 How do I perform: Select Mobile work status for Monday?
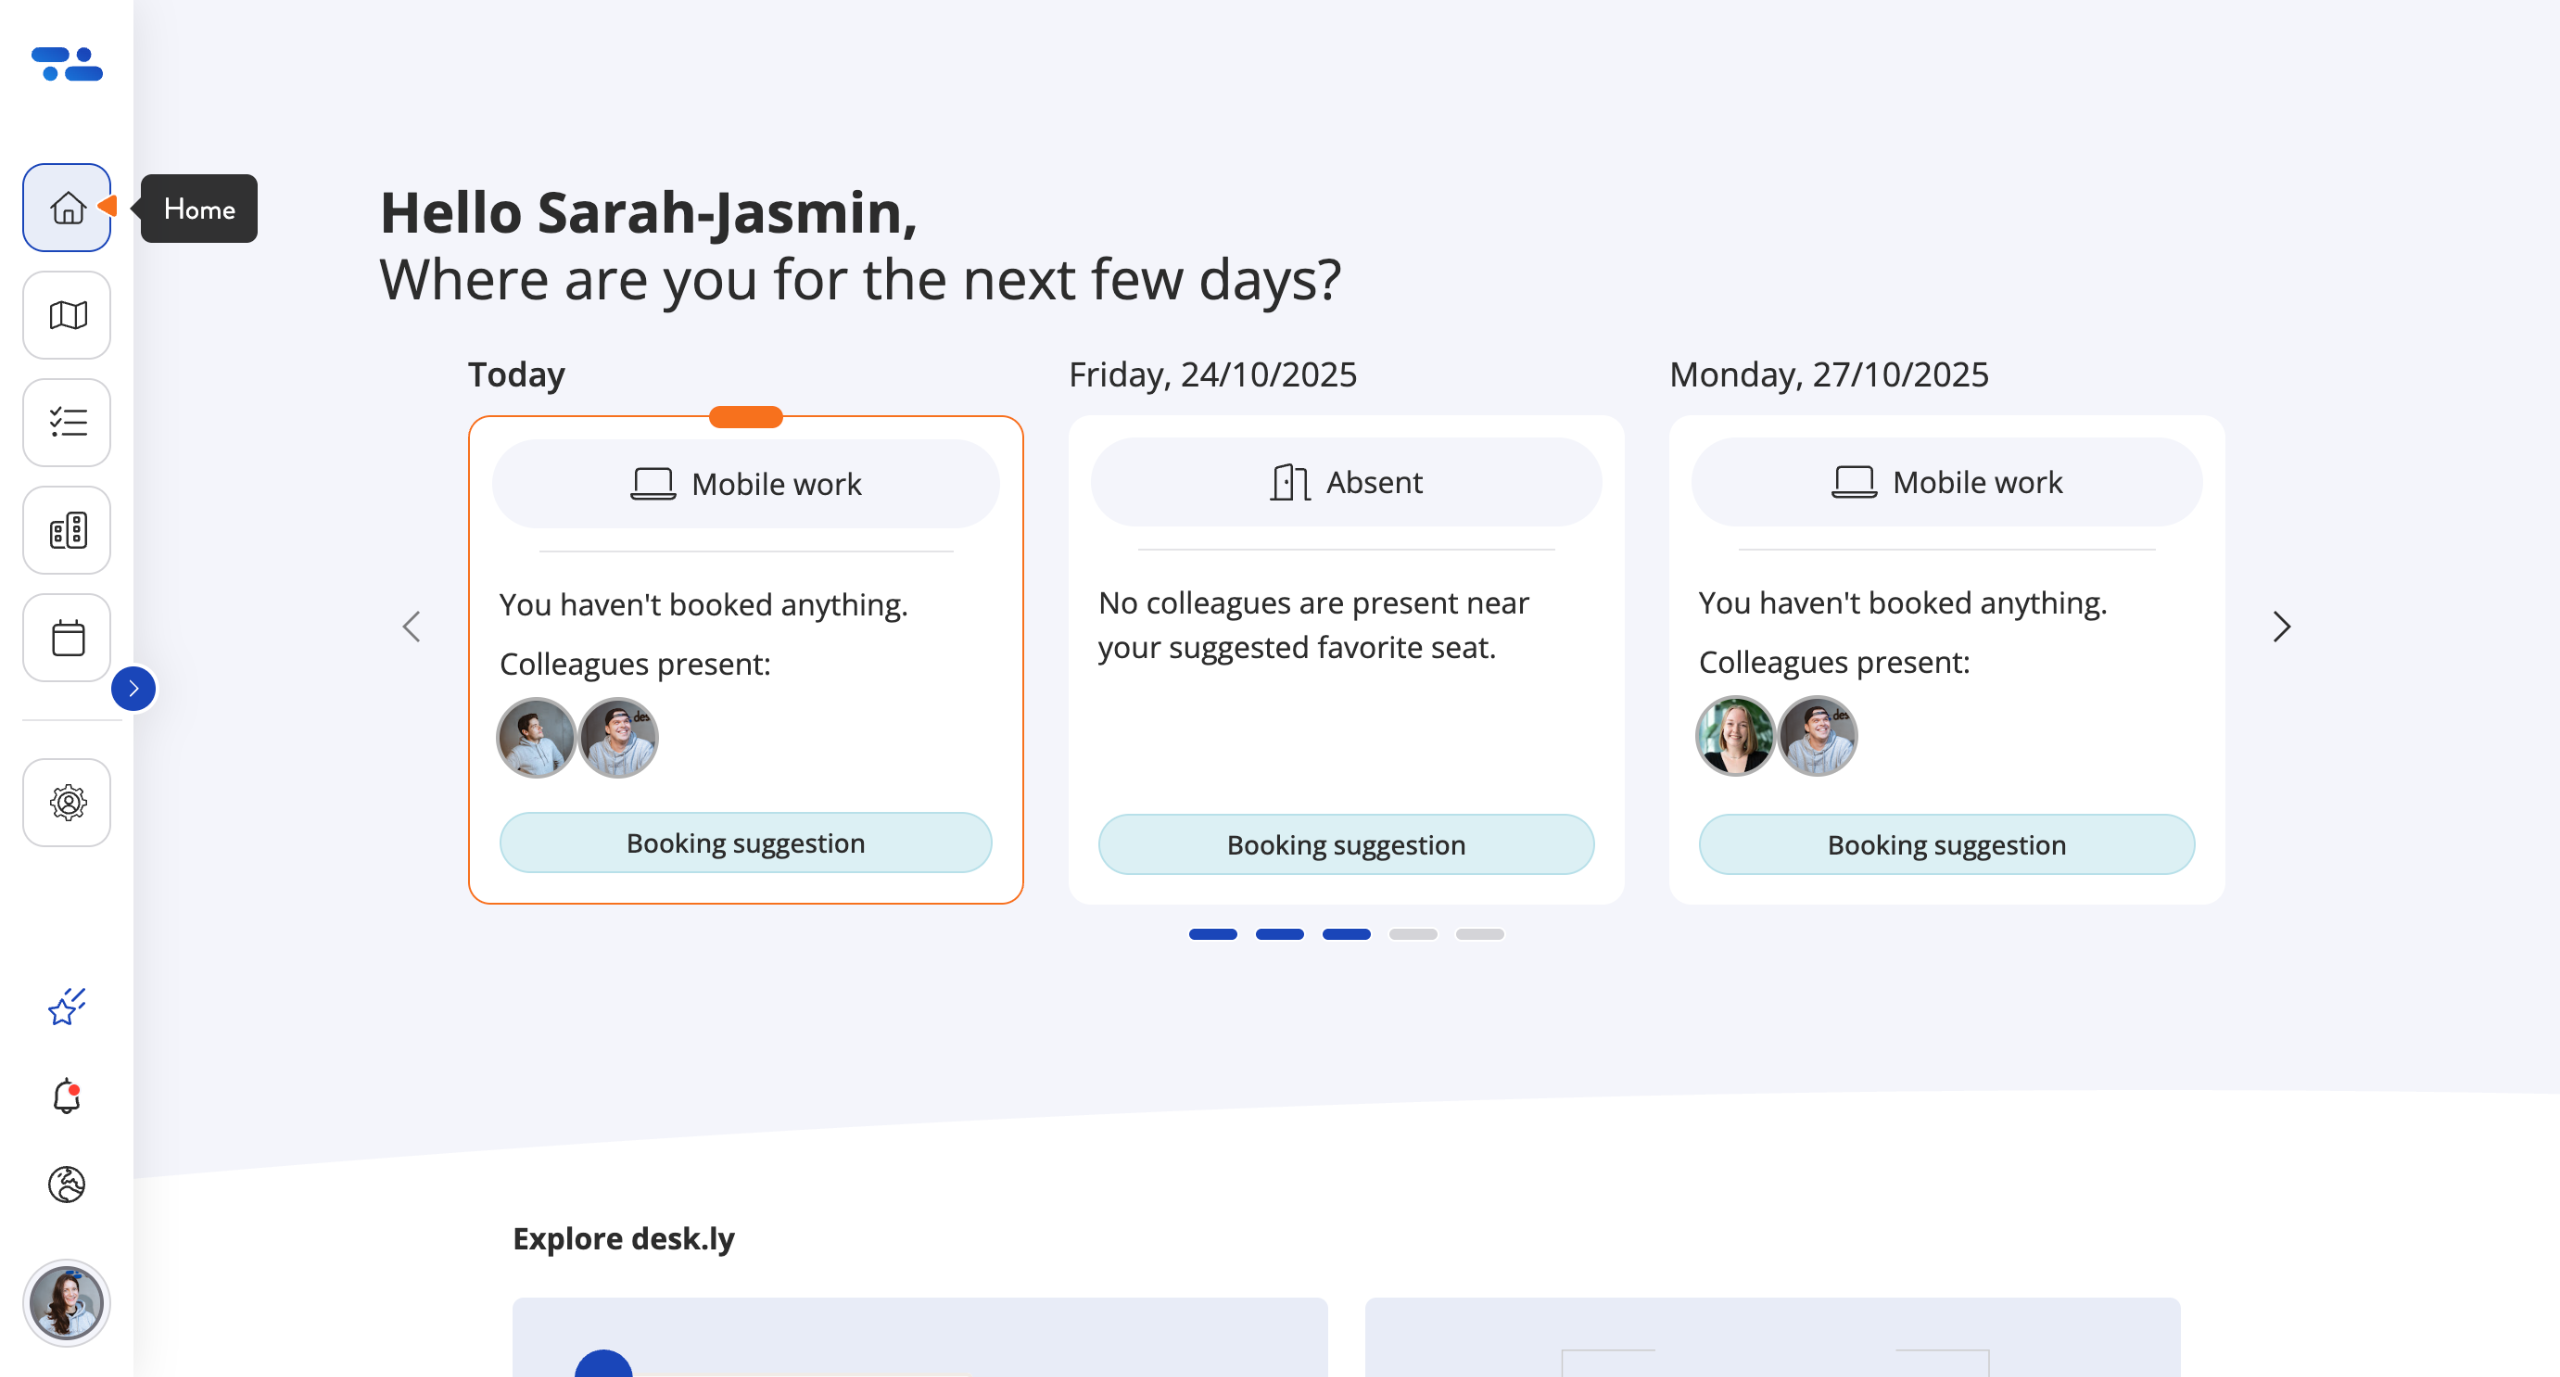[1946, 483]
